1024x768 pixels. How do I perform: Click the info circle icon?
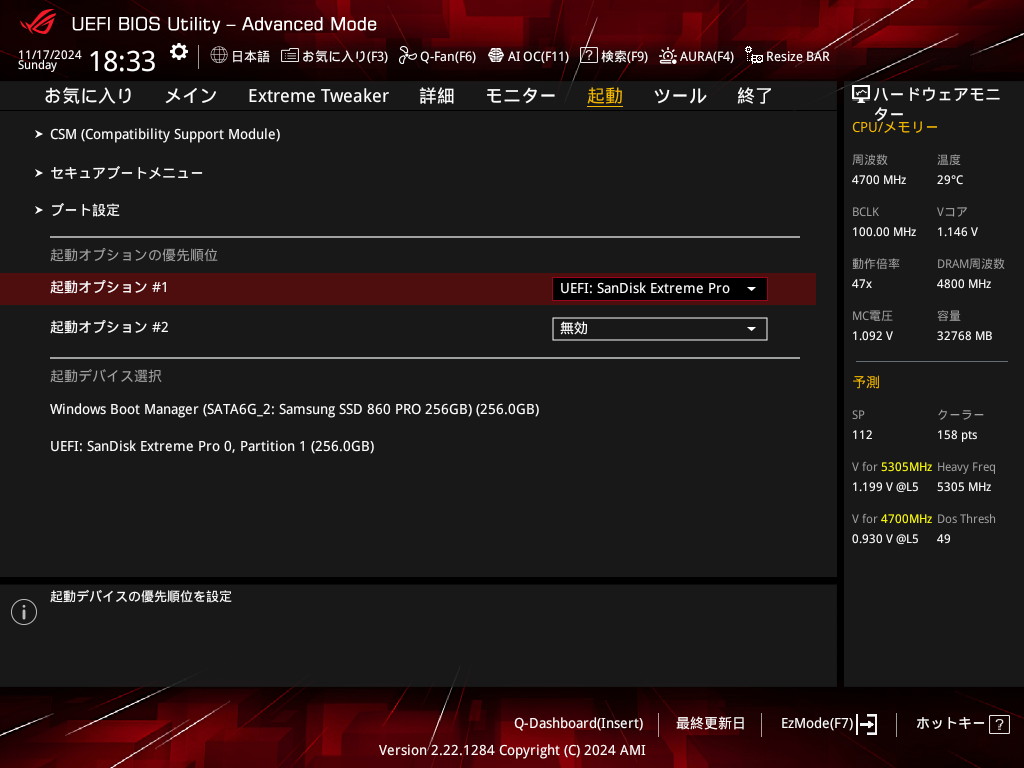point(24,612)
